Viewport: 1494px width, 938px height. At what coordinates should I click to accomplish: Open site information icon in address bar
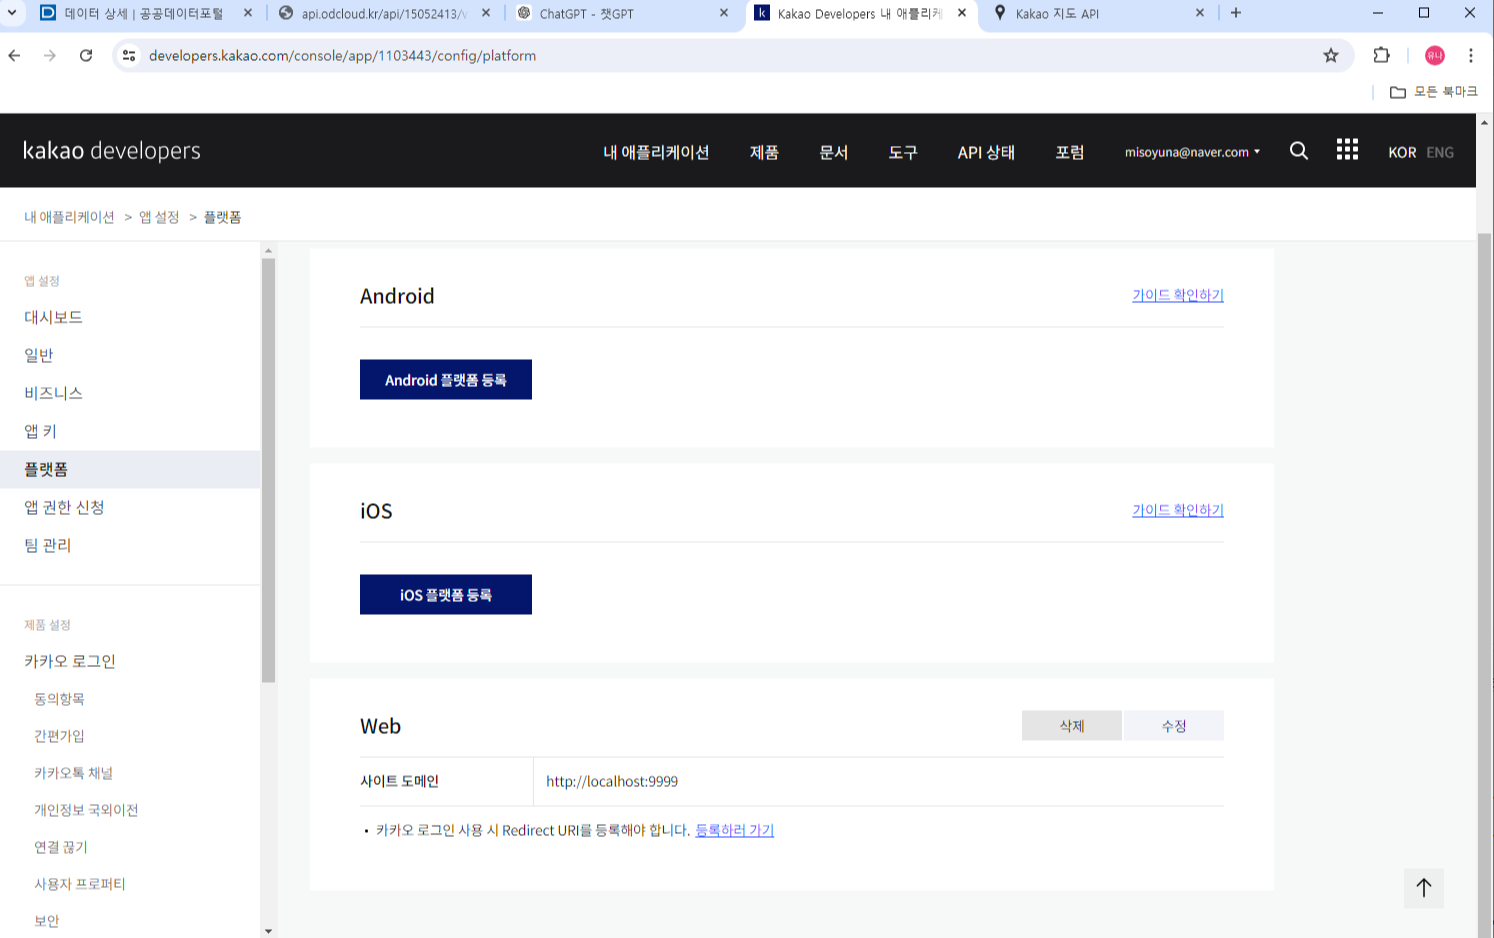pyautogui.click(x=129, y=55)
